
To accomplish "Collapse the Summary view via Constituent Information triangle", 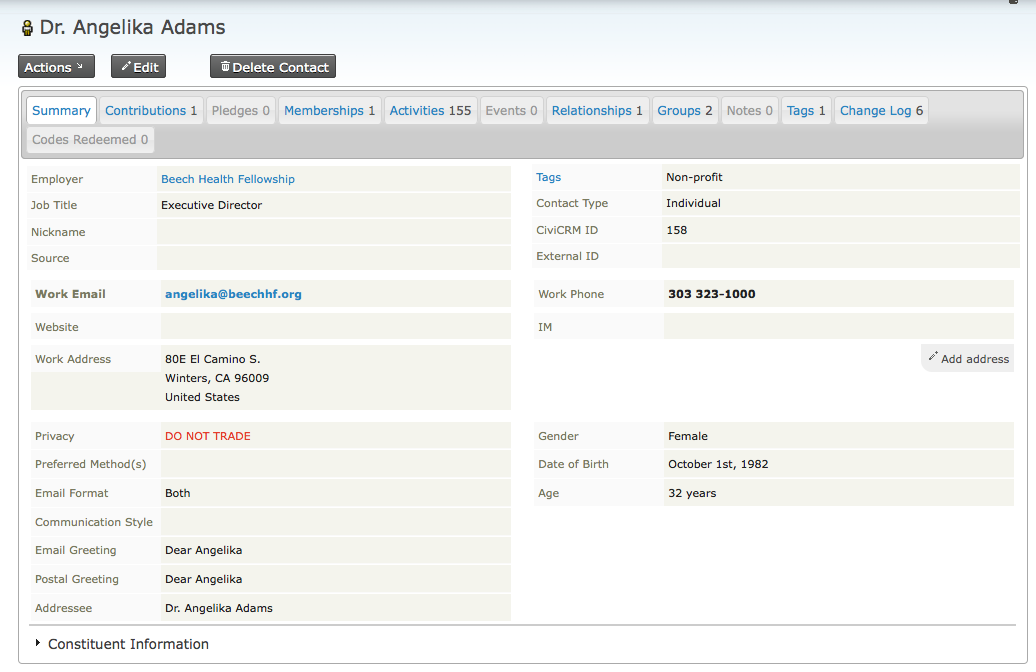I will (37, 644).
